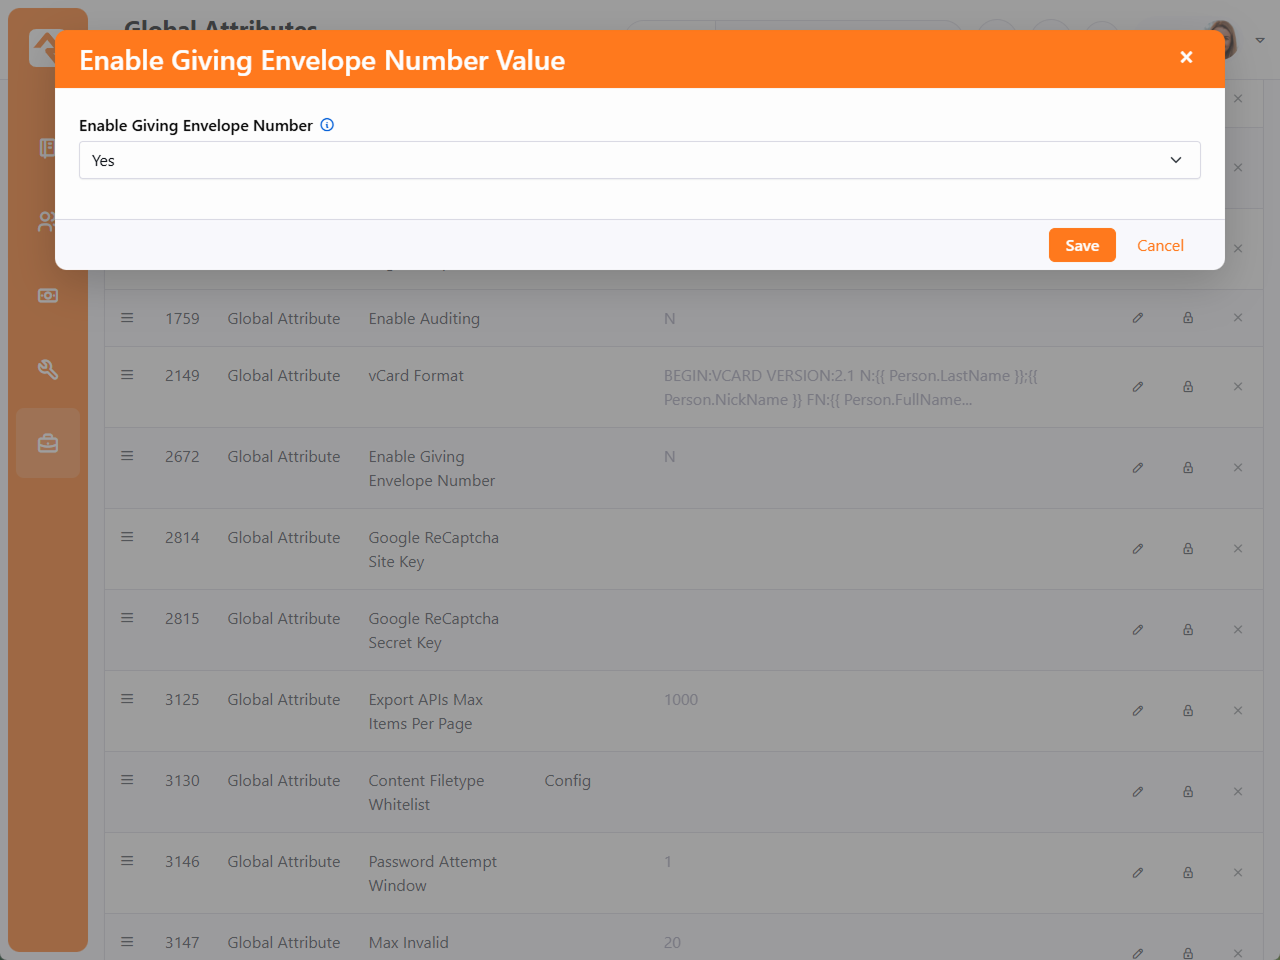
Task: Delete the Google ReCaptcha Site Key row
Action: pos(1238,549)
